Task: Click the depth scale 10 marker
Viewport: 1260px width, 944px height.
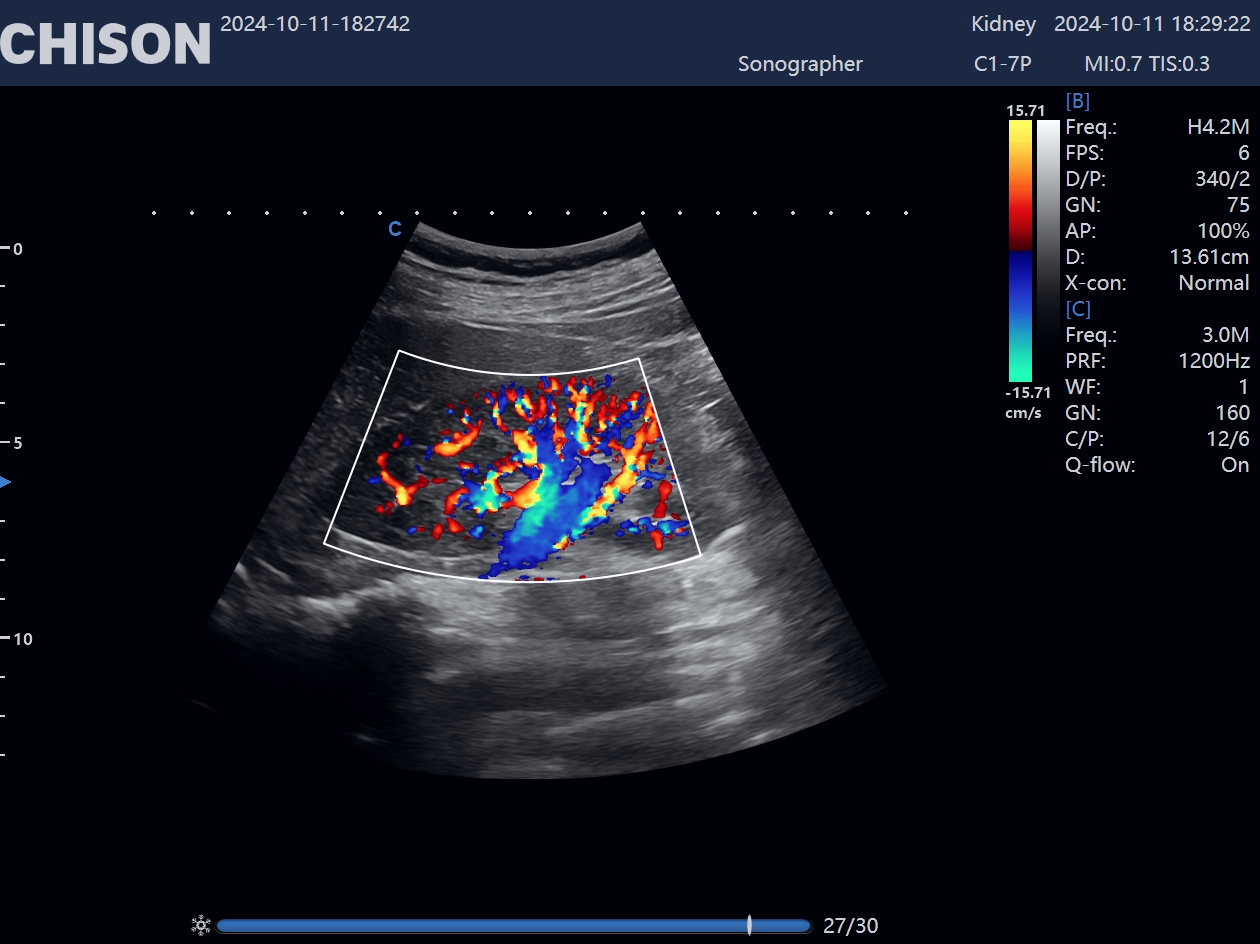Action: (x=22, y=639)
